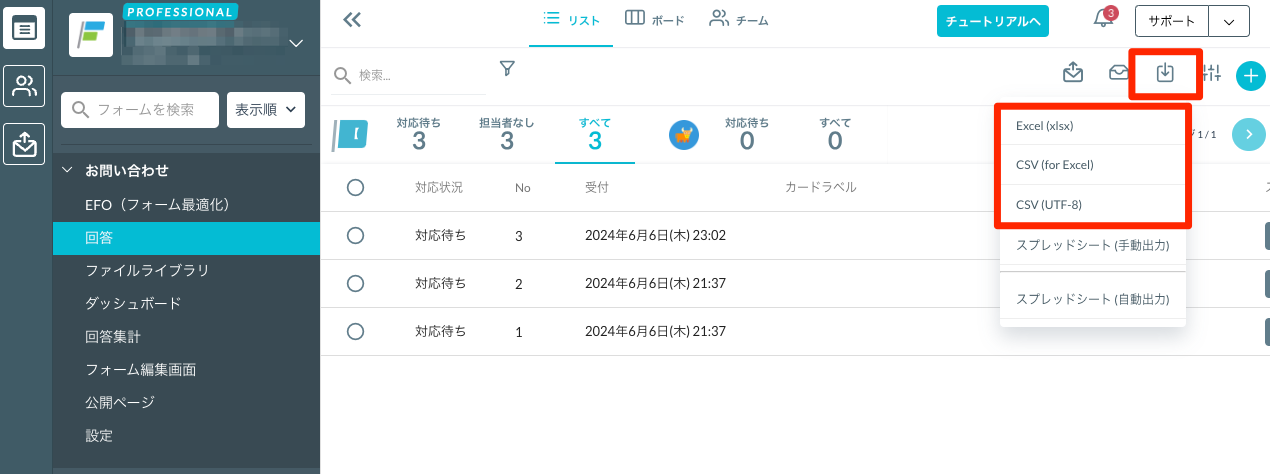Collapse the お問い合わせ form tree
Viewport: 1270px width, 474px height.
click(x=68, y=171)
